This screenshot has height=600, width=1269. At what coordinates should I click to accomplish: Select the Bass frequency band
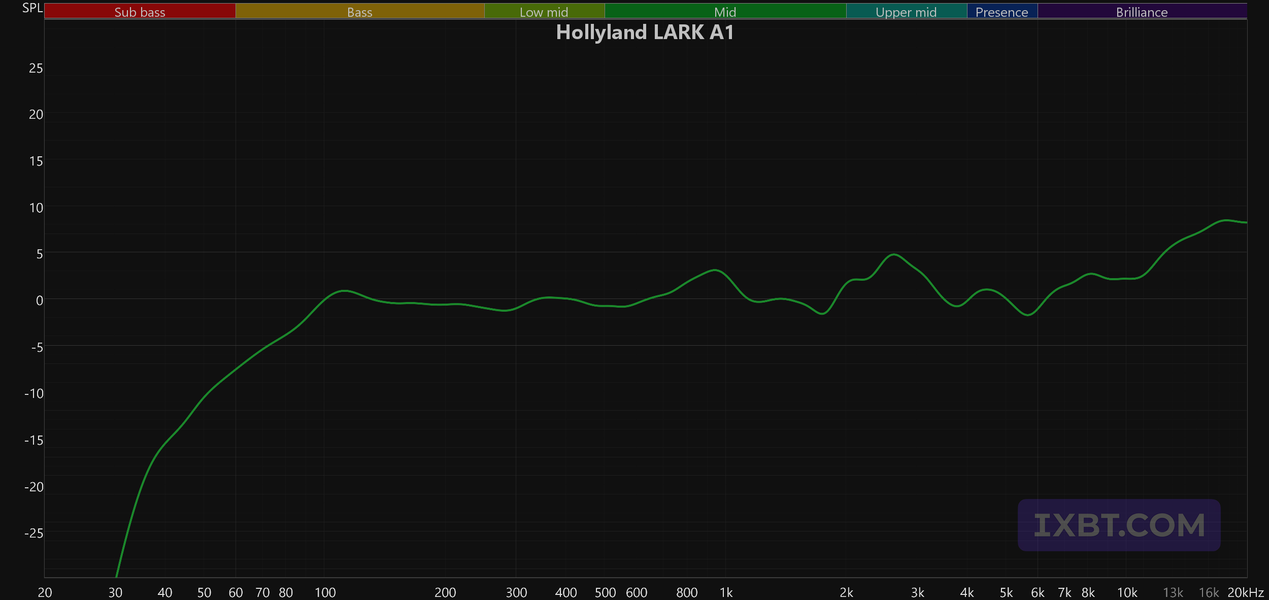(360, 12)
